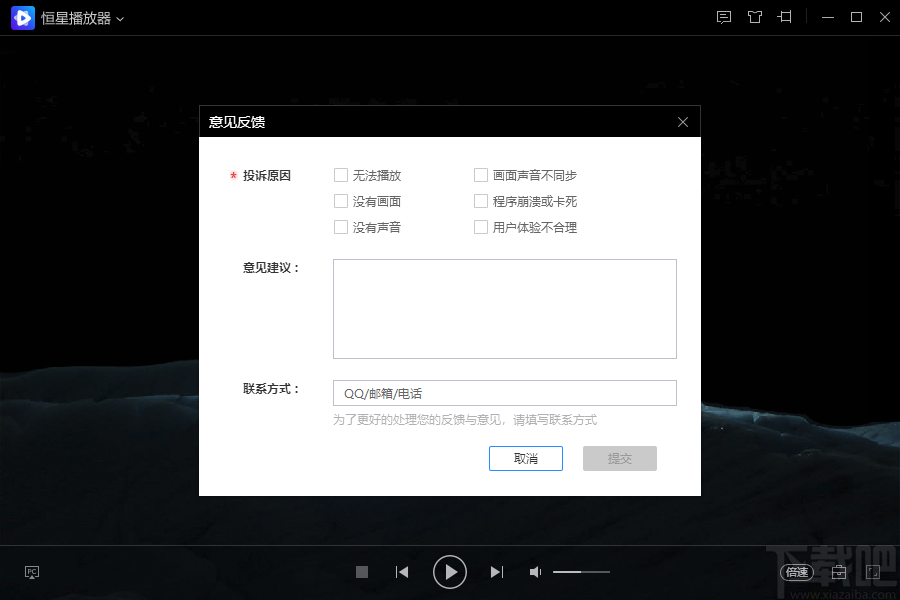The height and width of the screenshot is (600, 900).
Task: Open the skin shirt icon
Action: point(755,17)
